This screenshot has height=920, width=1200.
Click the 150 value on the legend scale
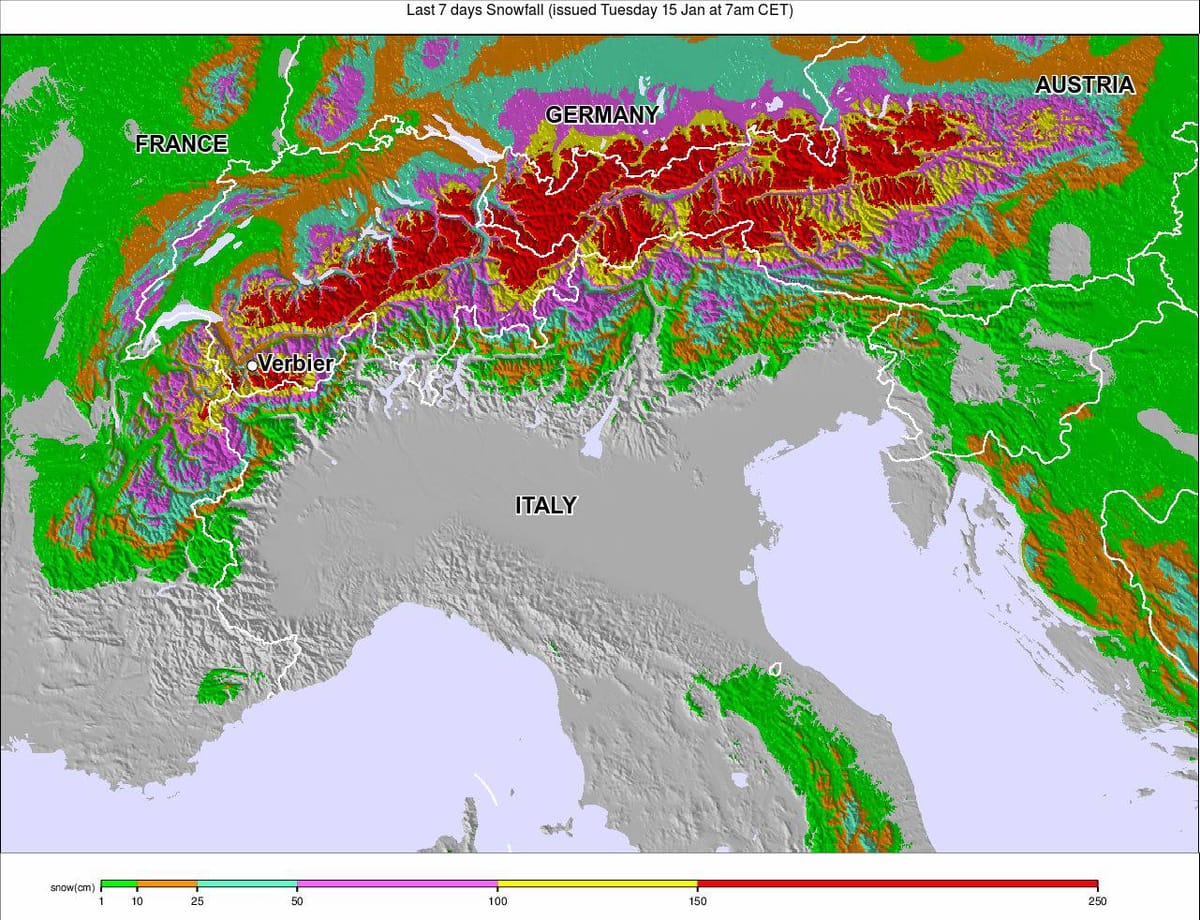tap(697, 902)
